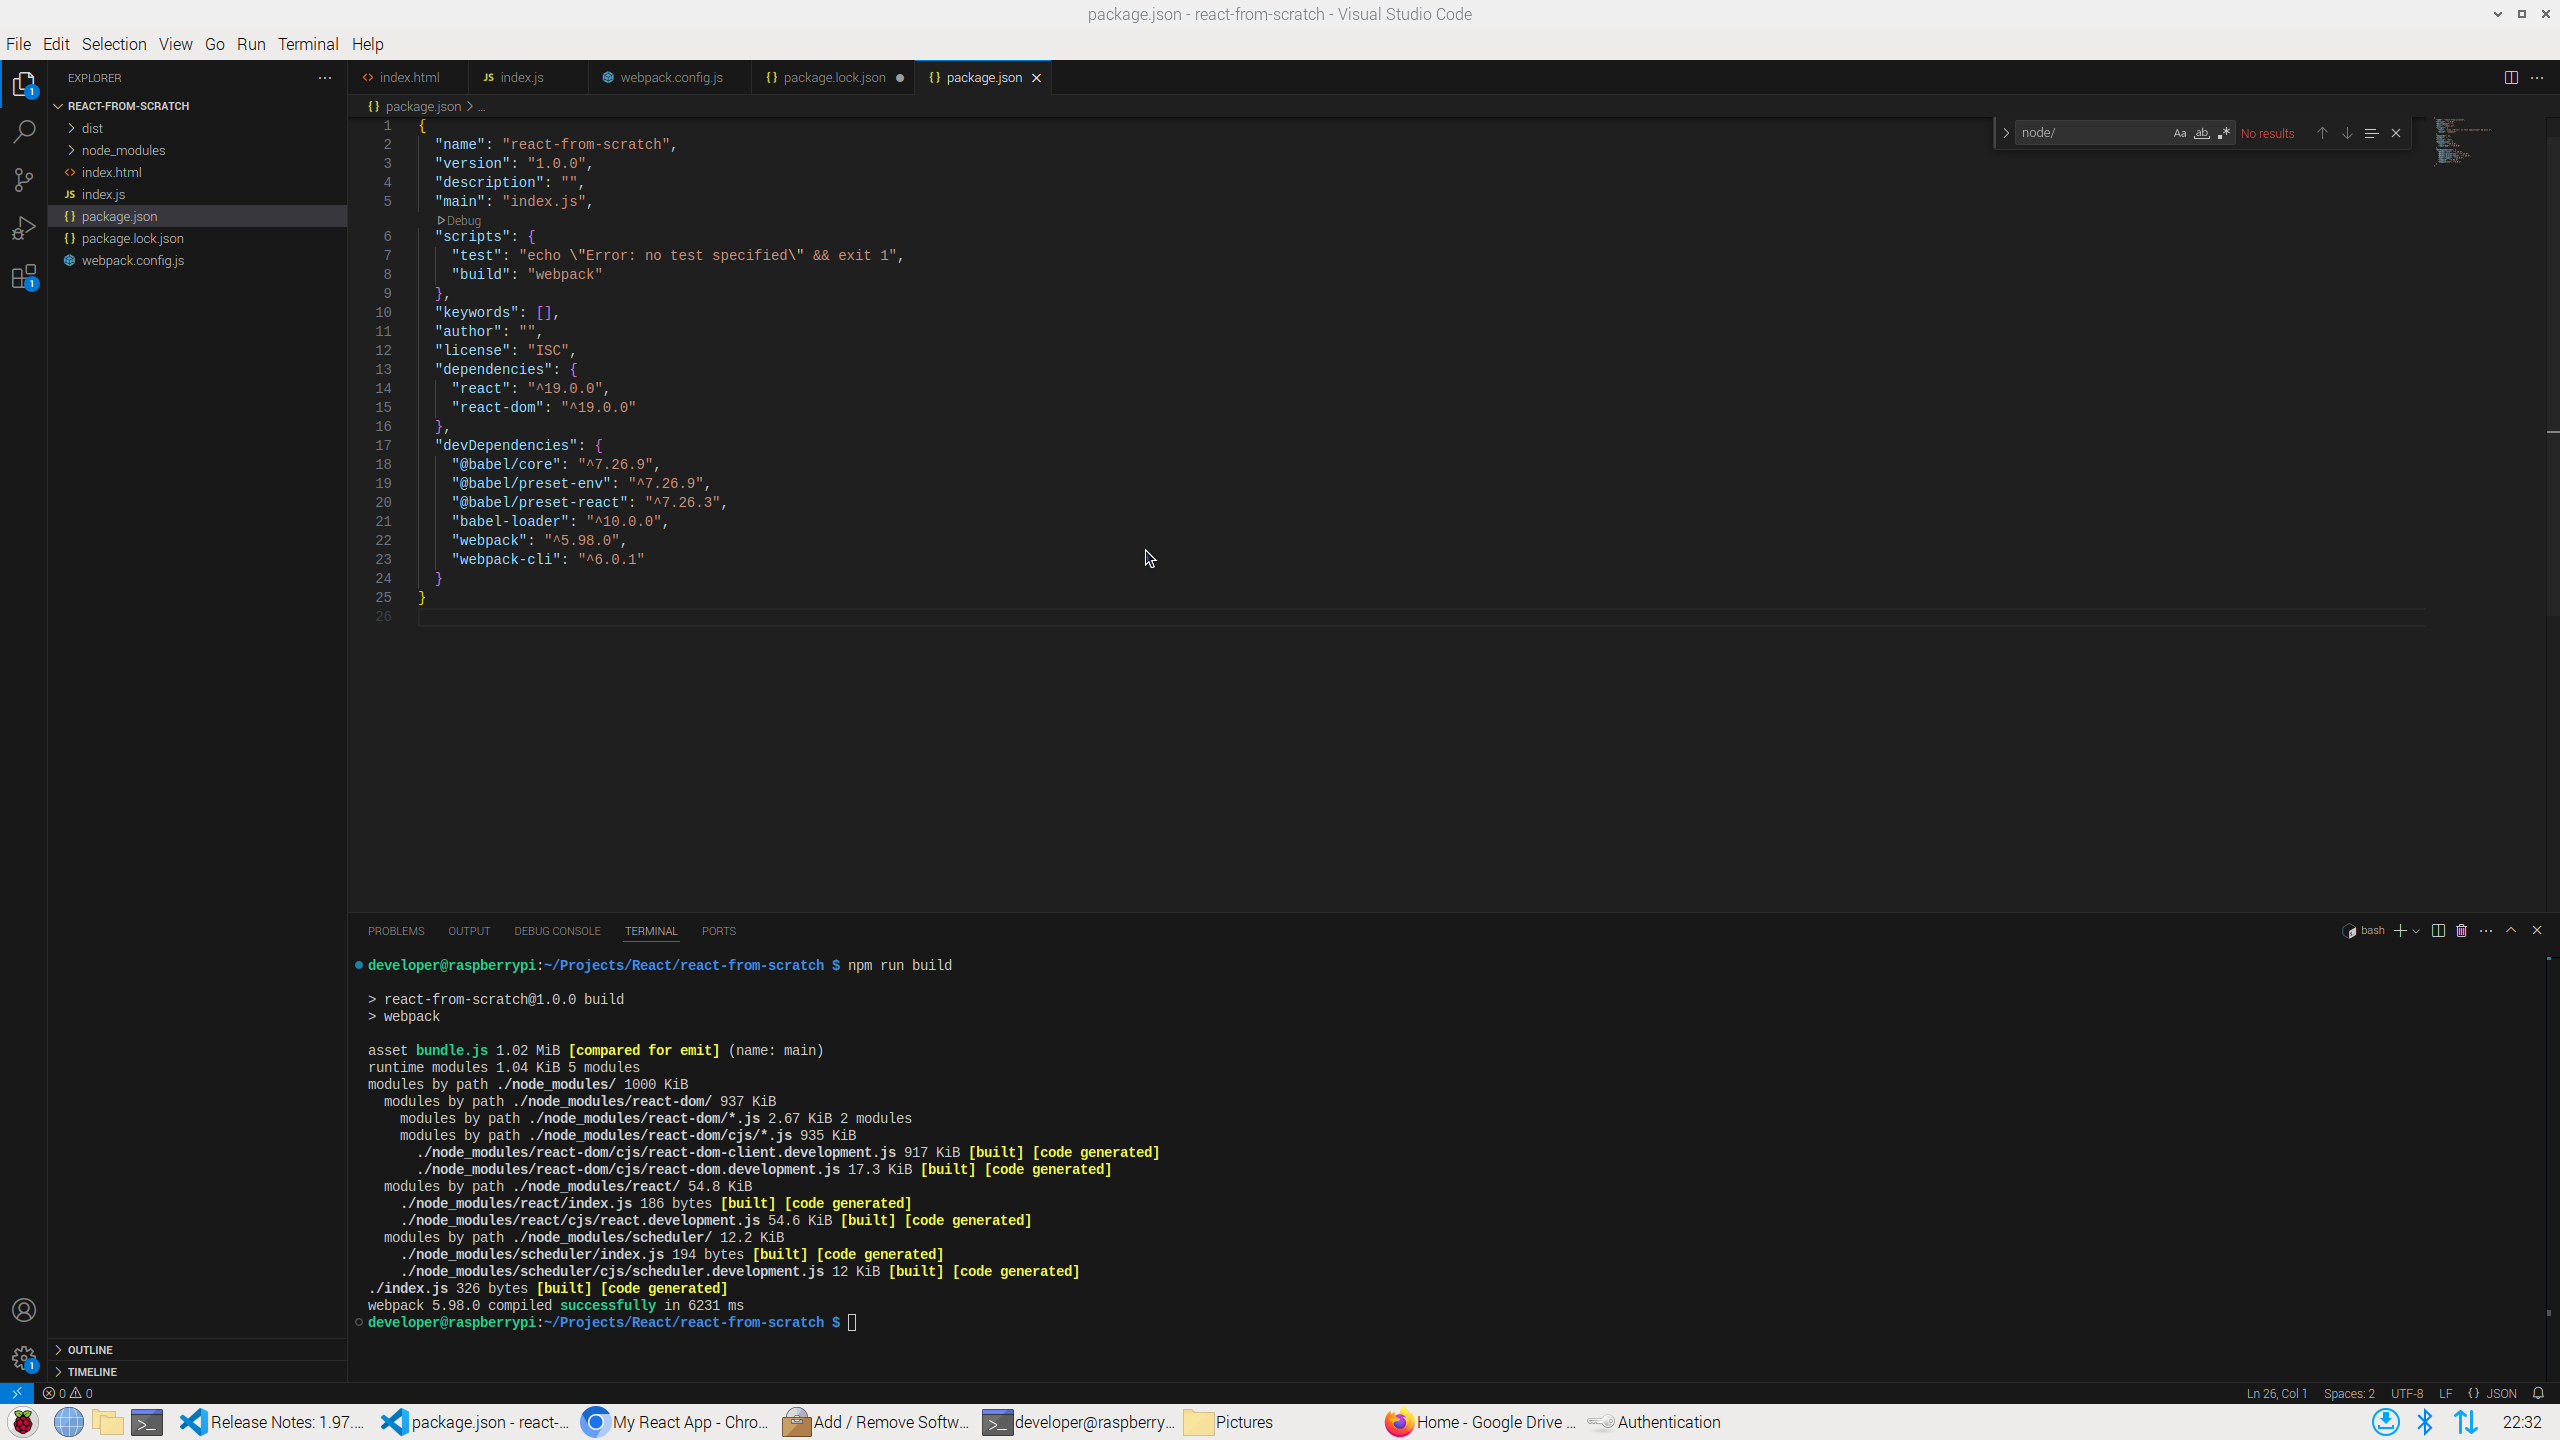The image size is (2560, 1440).
Task: Toggle Match Whole Word in find widget
Action: (x=2202, y=133)
